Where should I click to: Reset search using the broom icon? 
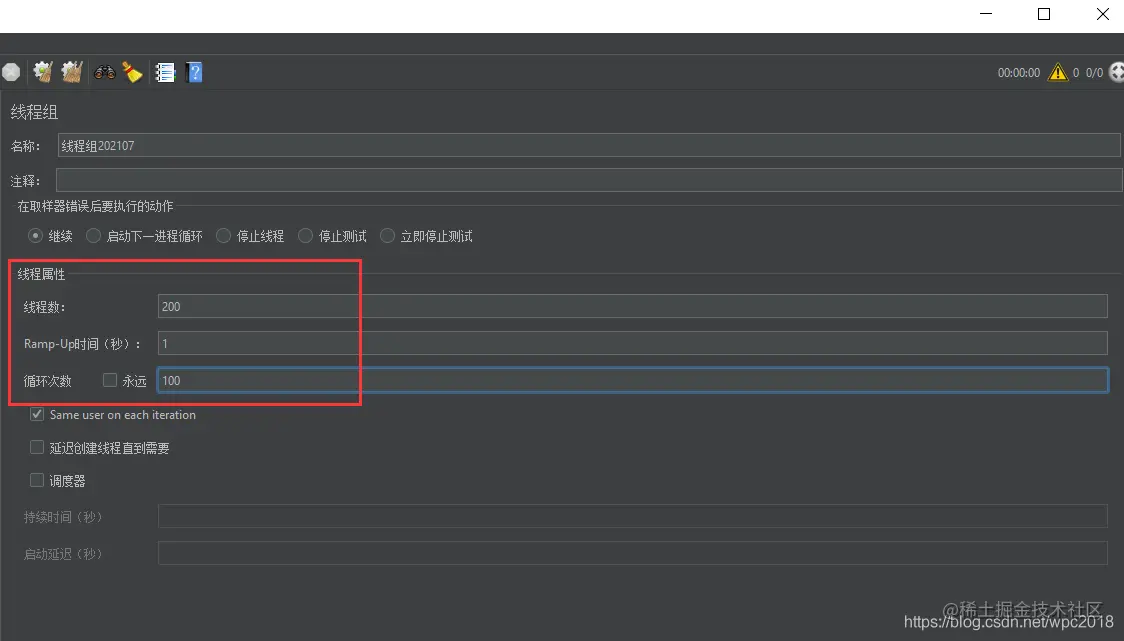[x=133, y=72]
